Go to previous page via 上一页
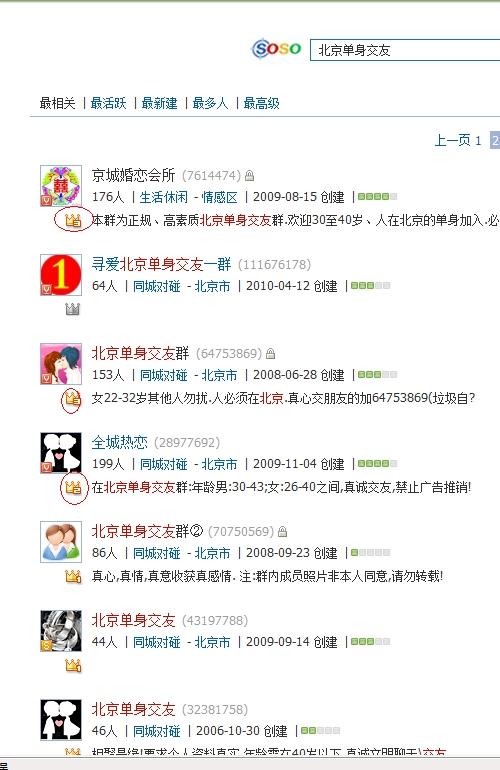Screen dimensions: 500x770 coord(452,140)
